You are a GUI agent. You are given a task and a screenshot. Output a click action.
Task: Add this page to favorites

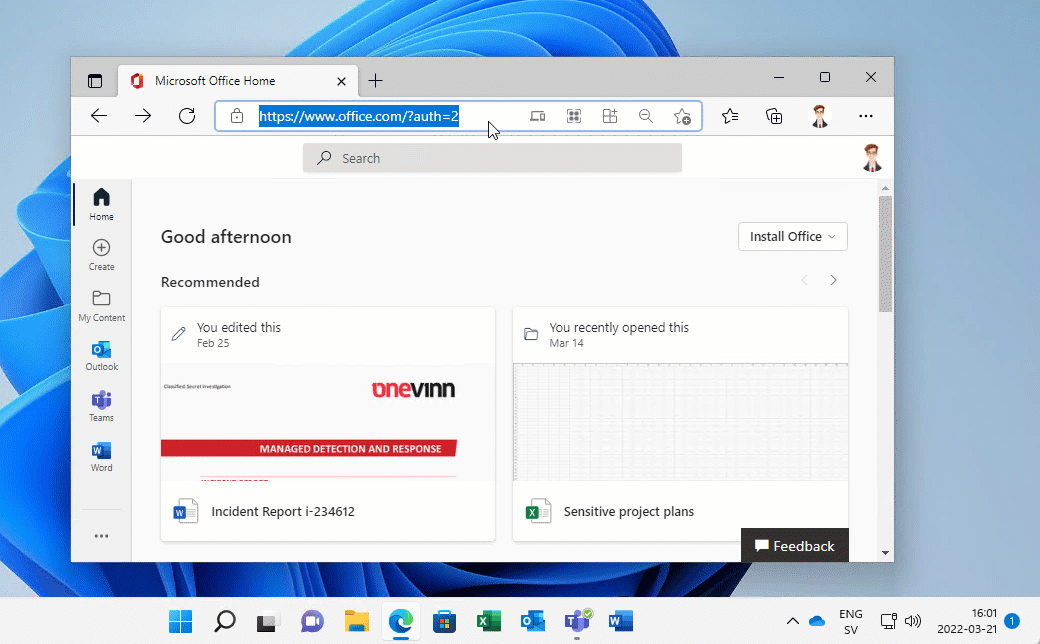tap(682, 116)
